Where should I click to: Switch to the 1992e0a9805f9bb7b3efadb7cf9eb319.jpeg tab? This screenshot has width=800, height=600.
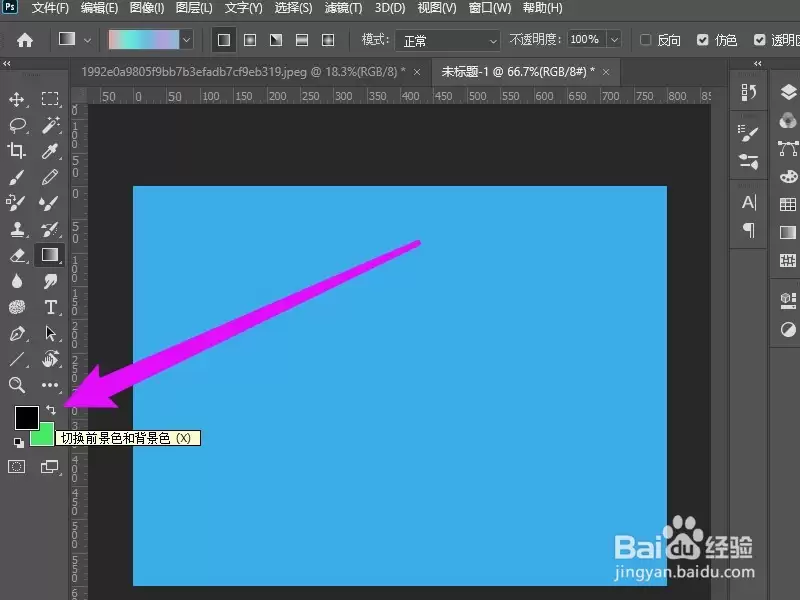243,72
